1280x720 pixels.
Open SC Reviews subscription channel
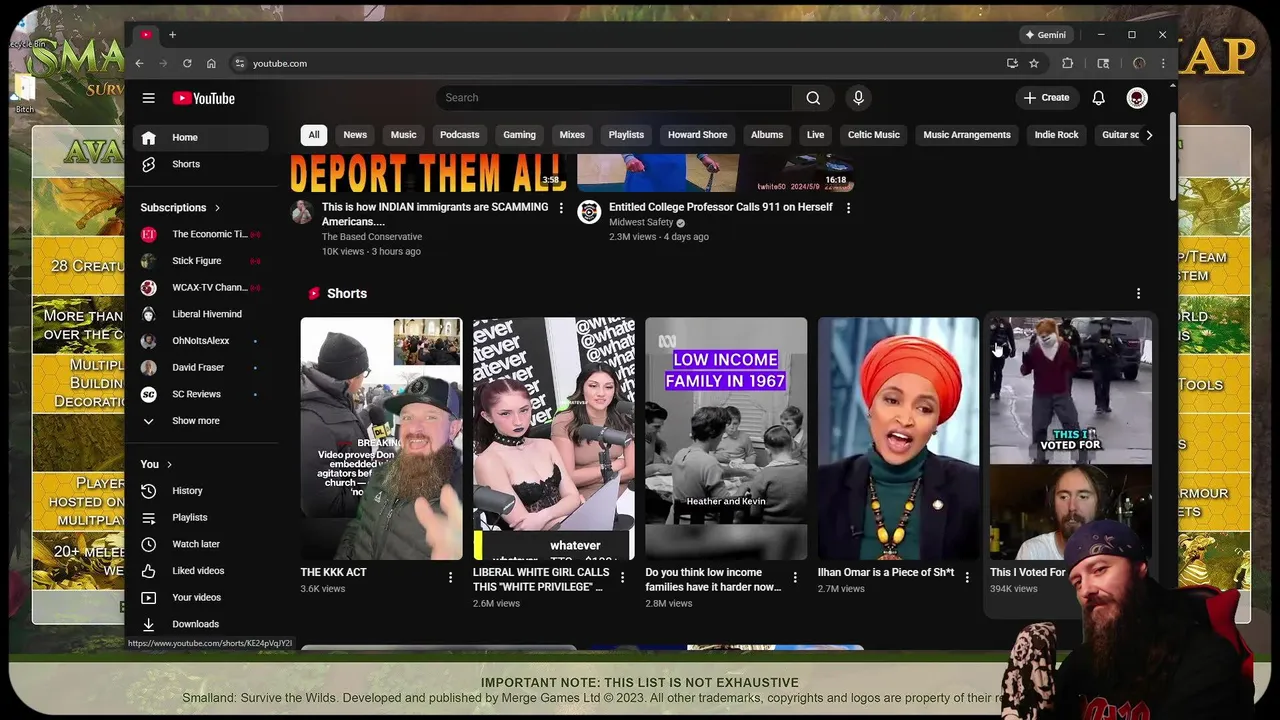pyautogui.click(x=201, y=394)
